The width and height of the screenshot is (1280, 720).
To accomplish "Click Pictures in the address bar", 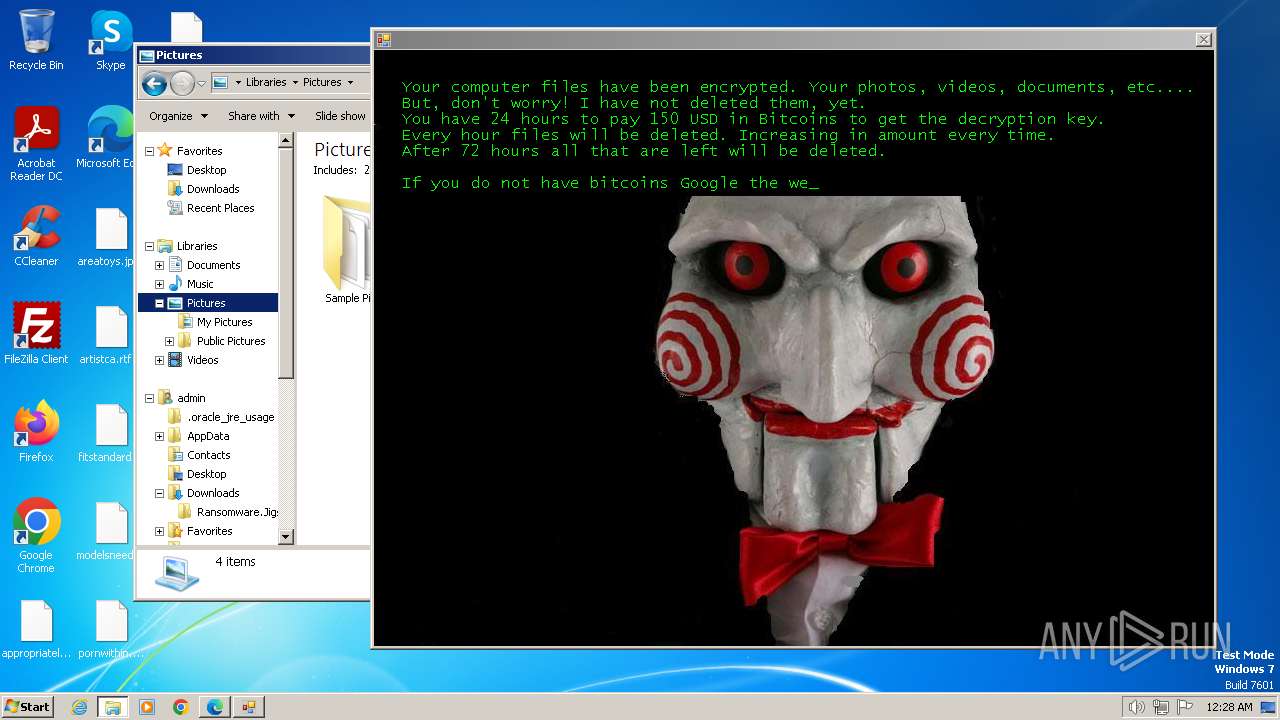I will click(x=322, y=82).
